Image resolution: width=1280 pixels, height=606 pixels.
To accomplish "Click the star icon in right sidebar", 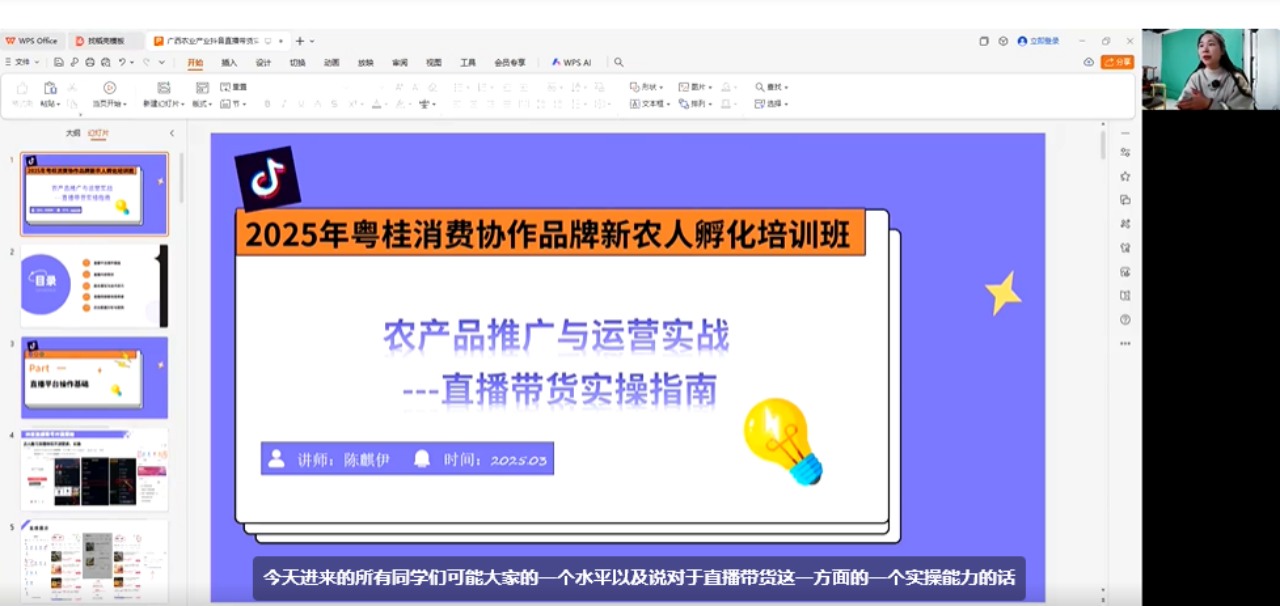I will pyautogui.click(x=1125, y=176).
